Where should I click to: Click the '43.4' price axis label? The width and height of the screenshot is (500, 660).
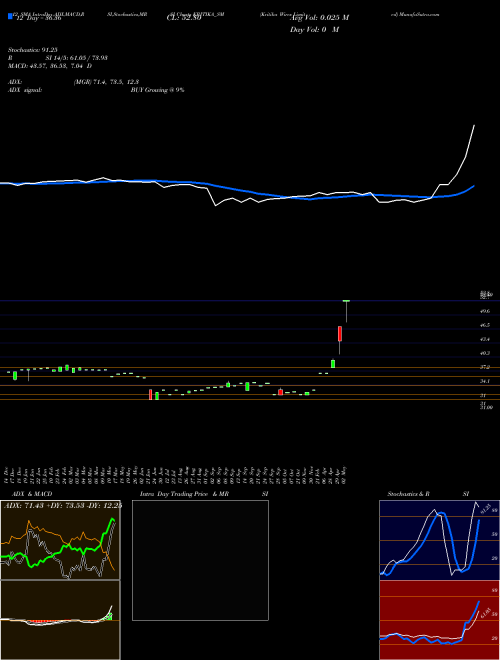point(484,339)
